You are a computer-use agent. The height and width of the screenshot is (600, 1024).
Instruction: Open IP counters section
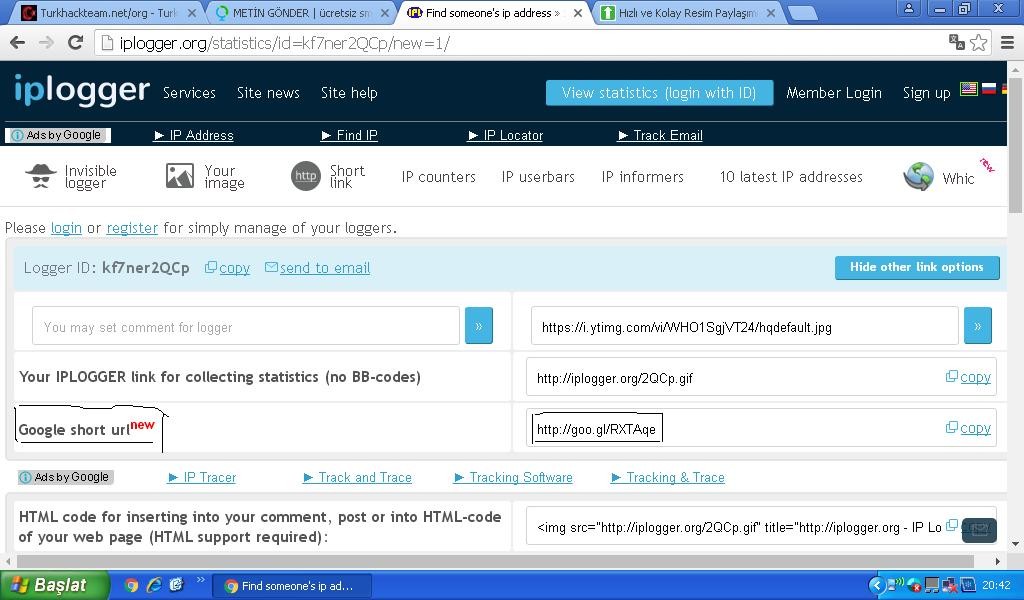[439, 177]
